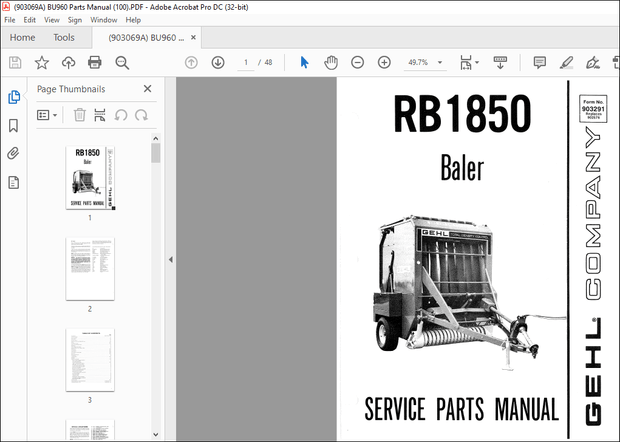Click the Zoom In plus icon

point(384,62)
